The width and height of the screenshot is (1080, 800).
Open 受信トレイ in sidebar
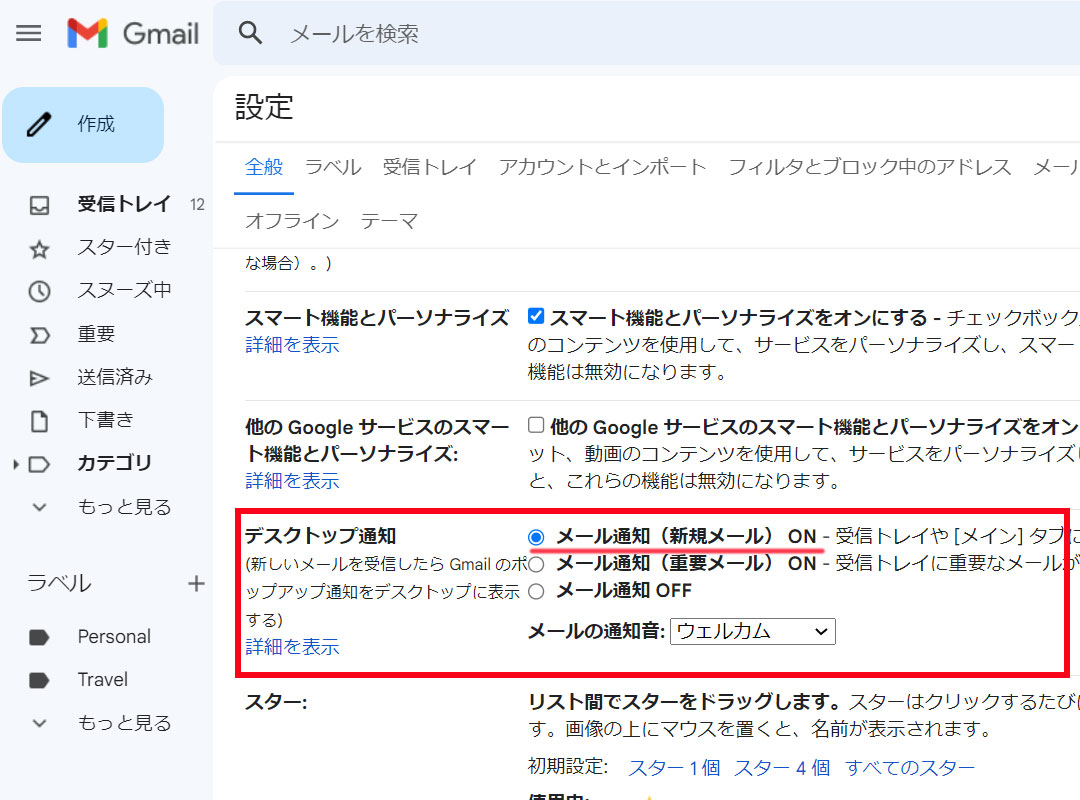(x=124, y=205)
